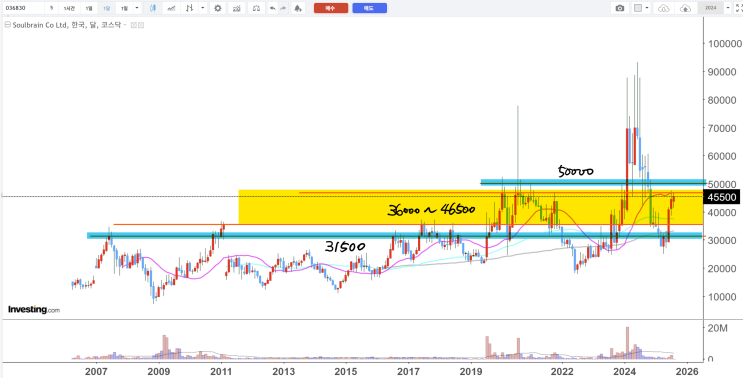Collapse the Soulbrain Co Ltd legend
The height and width of the screenshot is (378, 743).
coord(7,25)
